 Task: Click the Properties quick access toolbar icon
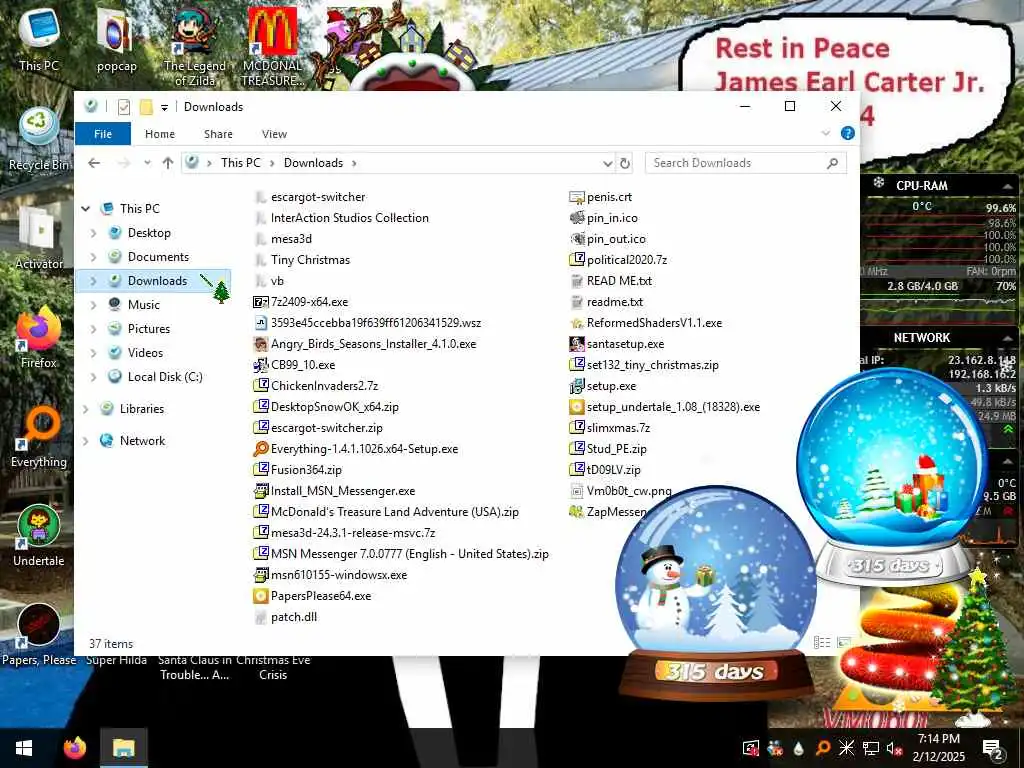click(x=123, y=106)
